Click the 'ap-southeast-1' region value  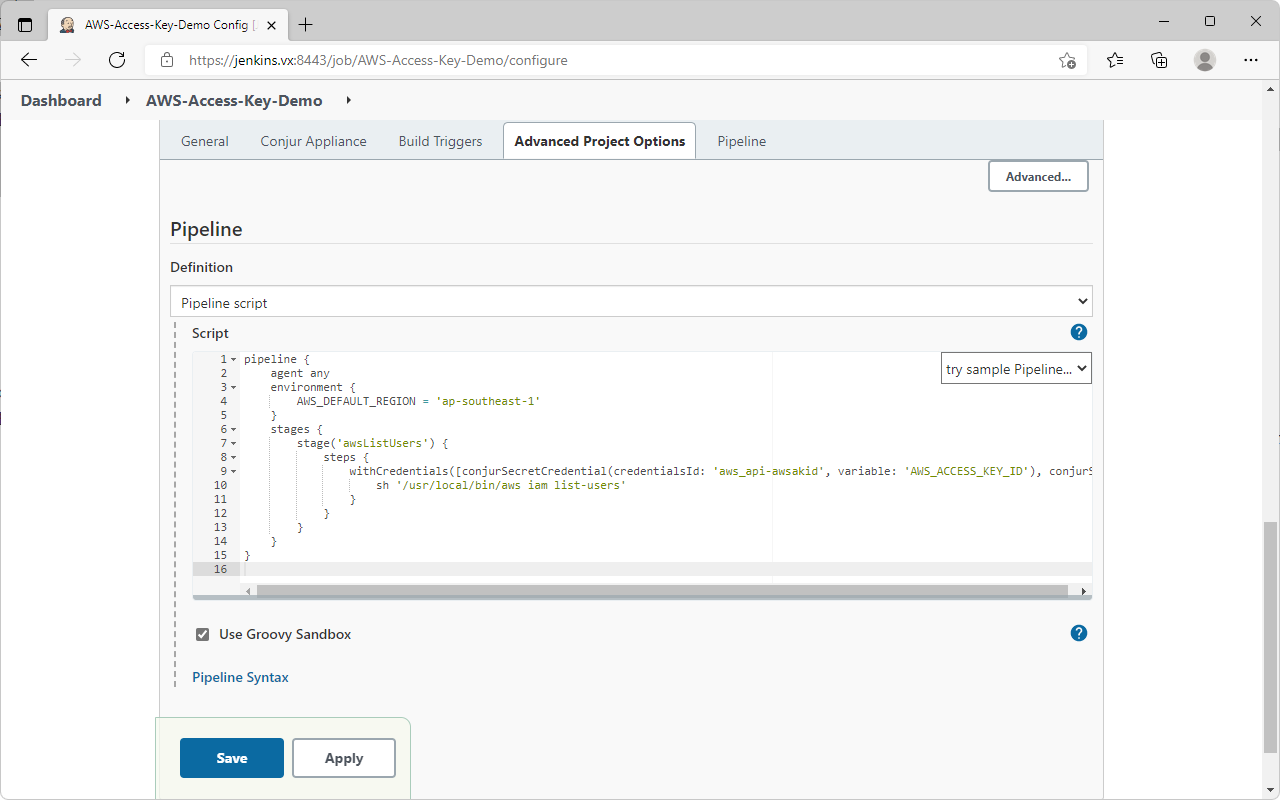click(488, 401)
